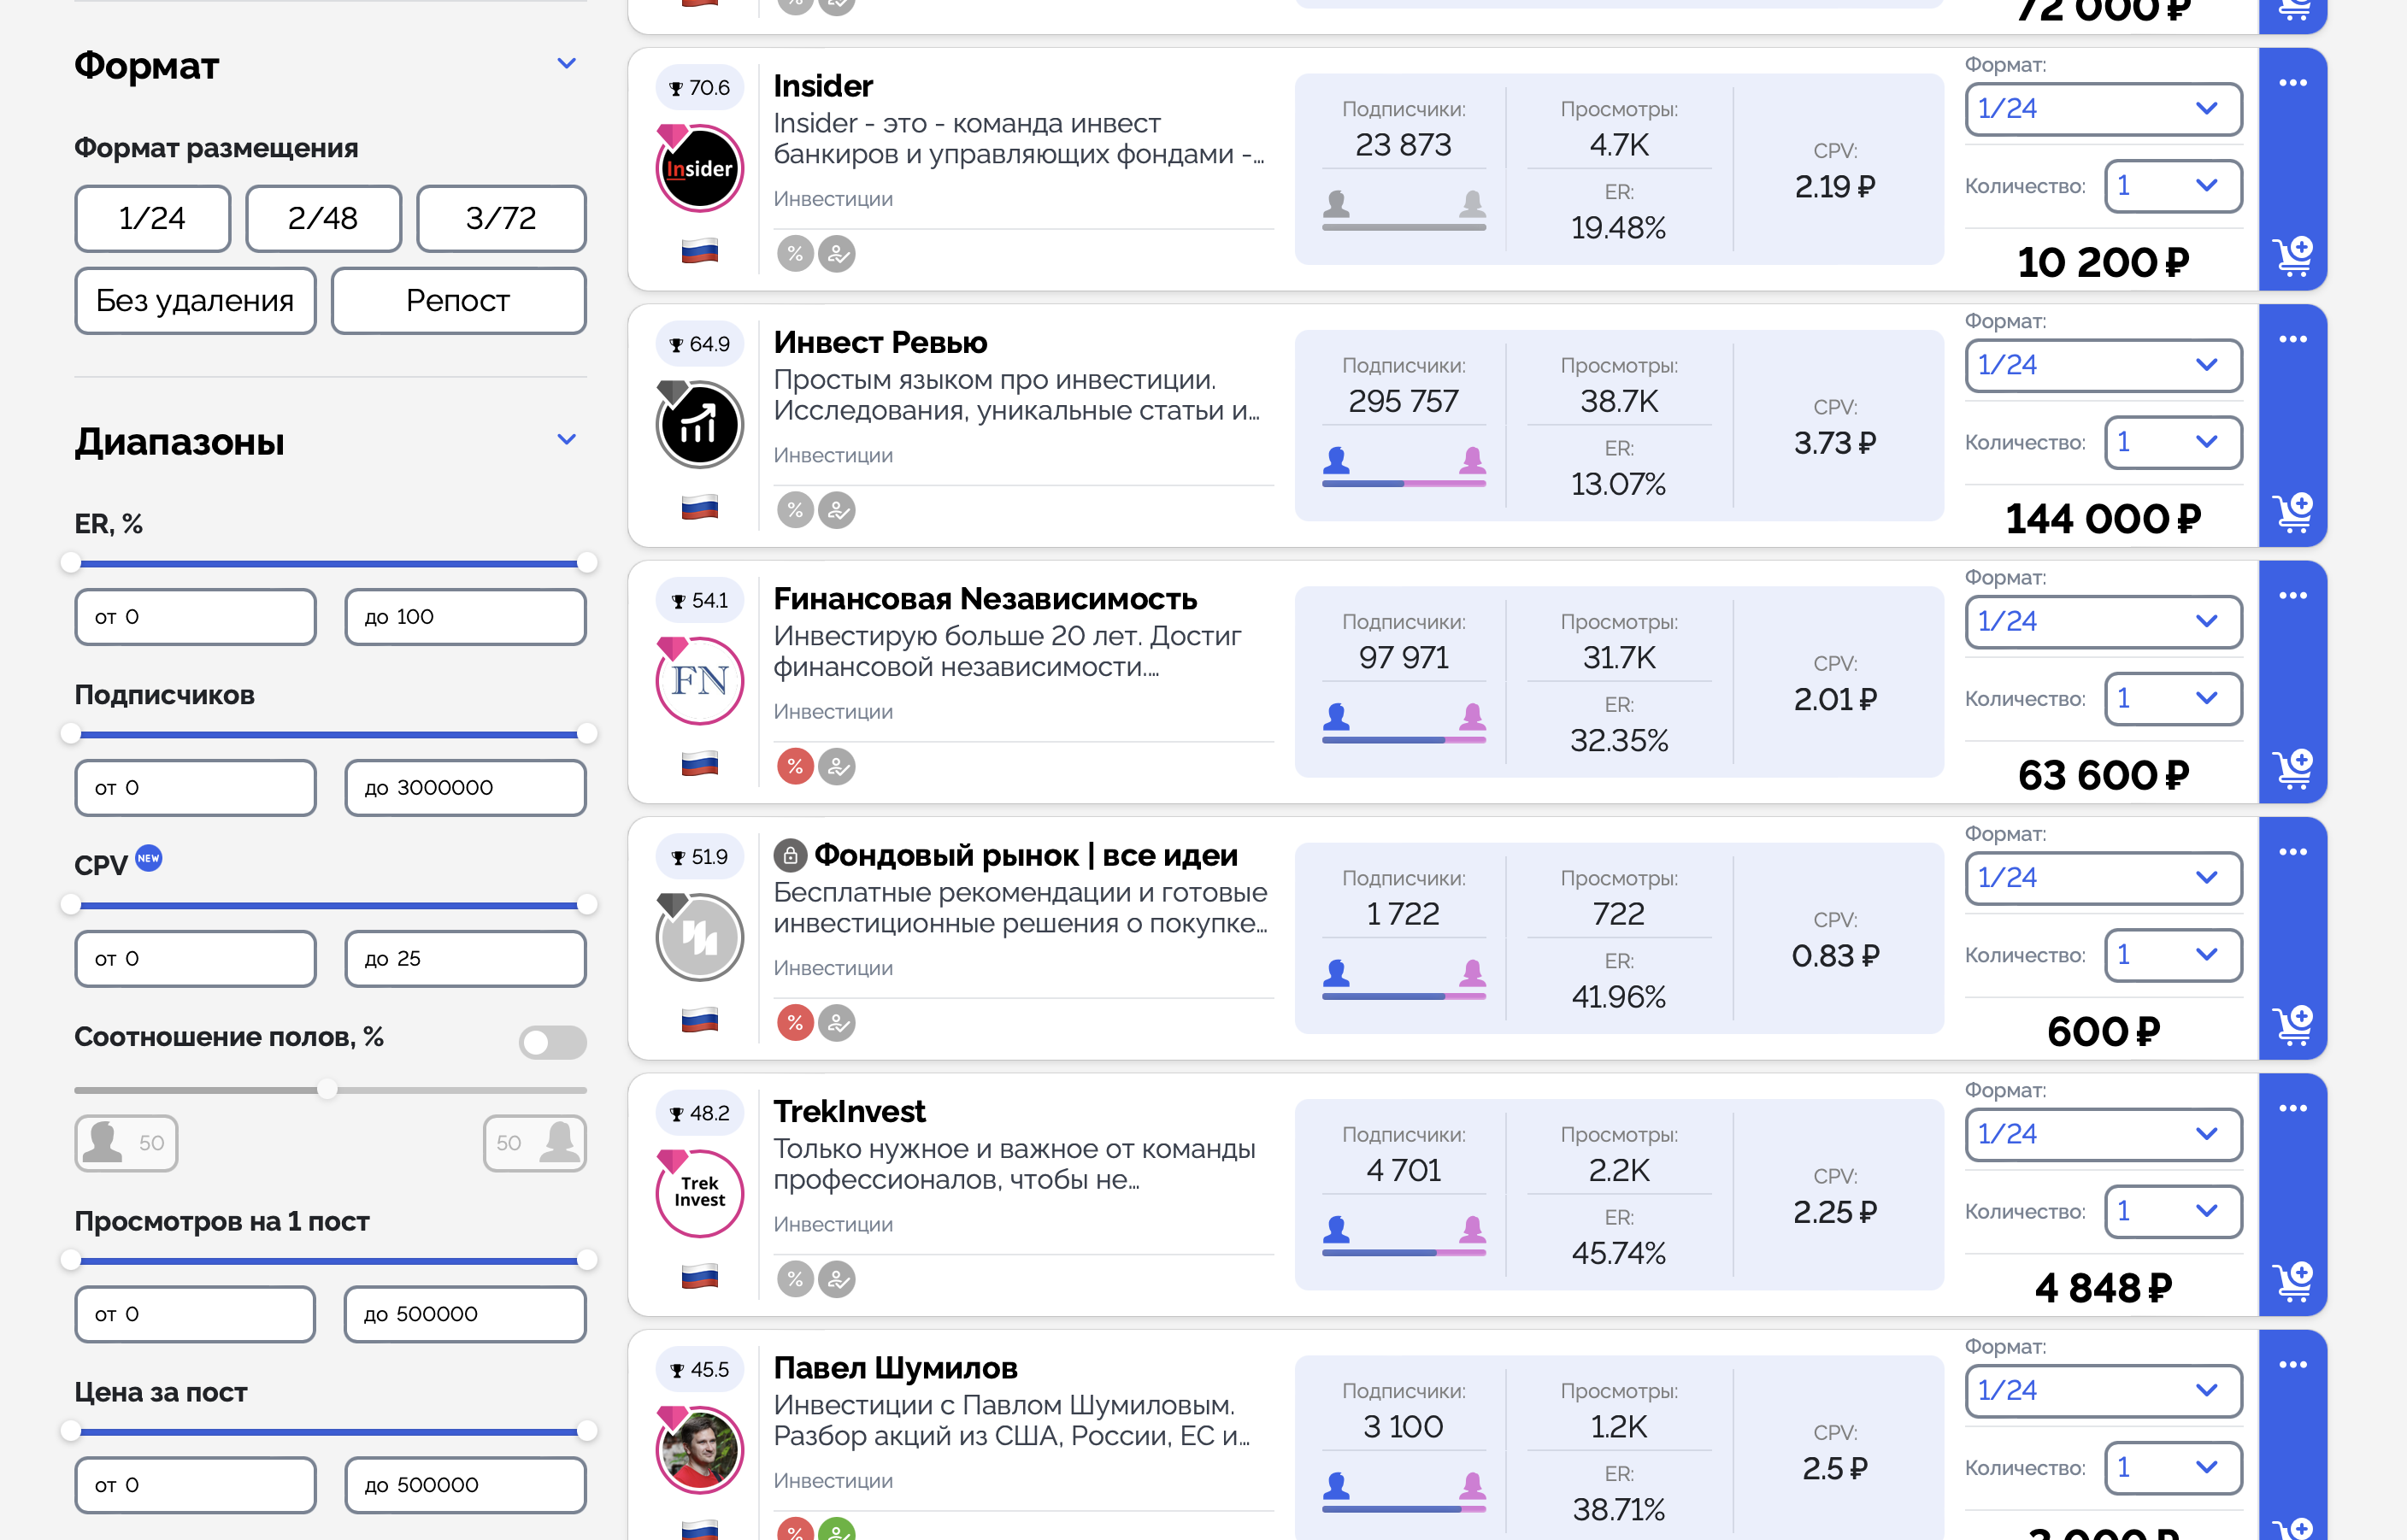Click the 2/48 format button
Viewport: 2407px width, 1540px height.
(x=323, y=218)
